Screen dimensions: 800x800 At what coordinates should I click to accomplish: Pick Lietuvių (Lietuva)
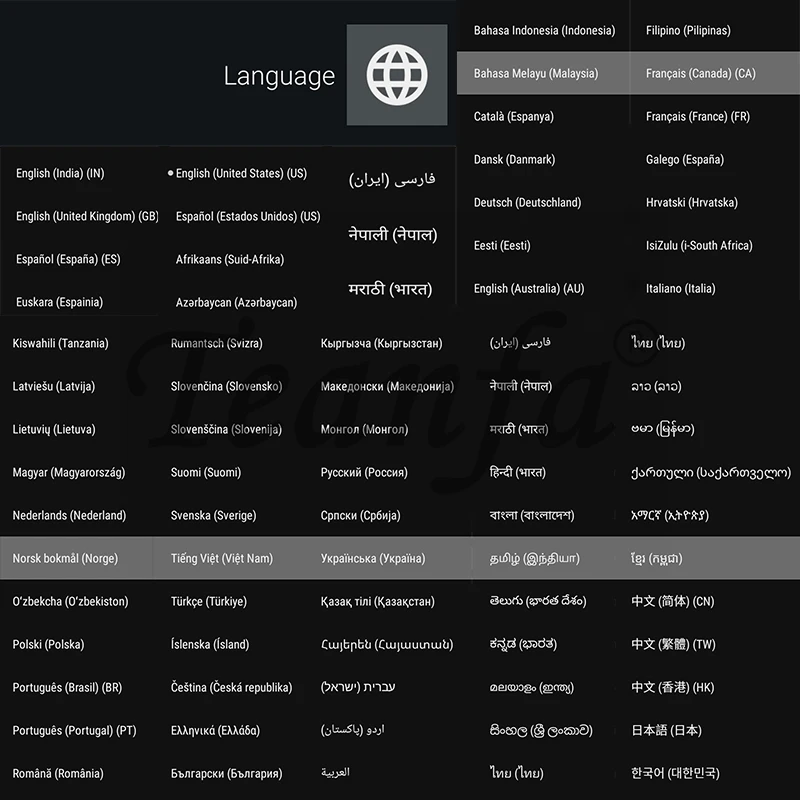54,429
